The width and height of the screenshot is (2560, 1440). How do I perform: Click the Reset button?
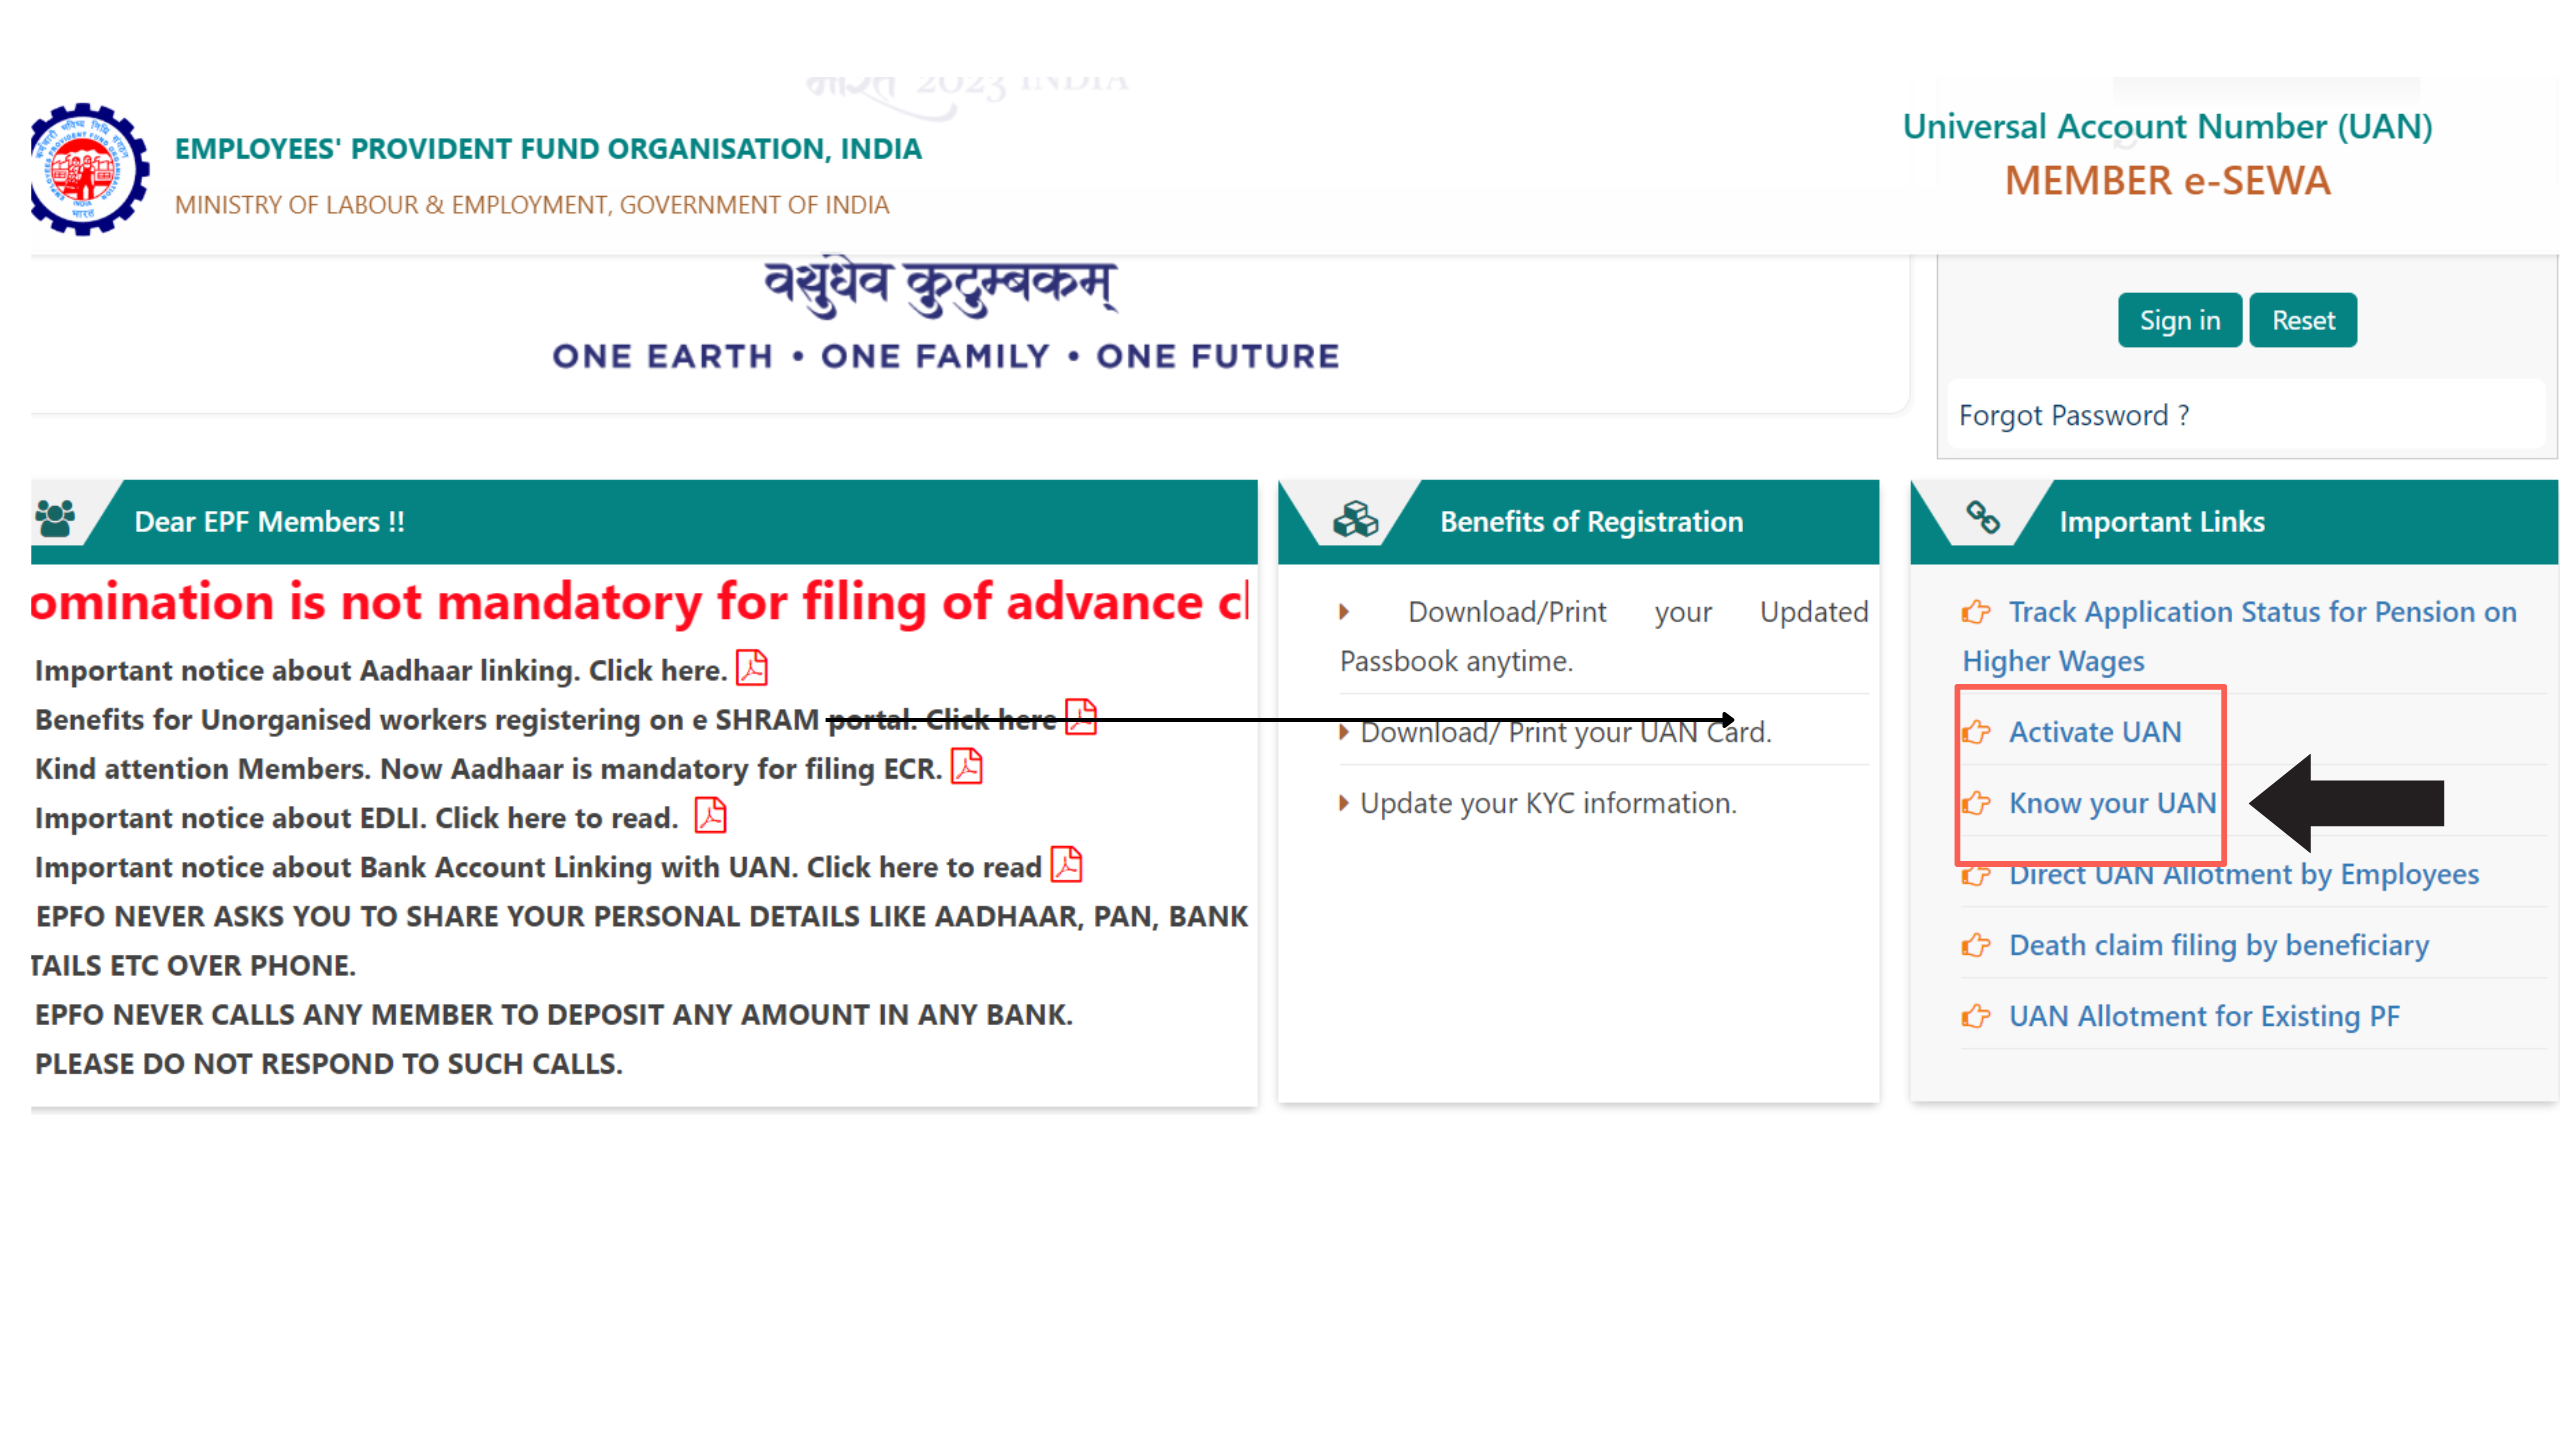[2303, 320]
